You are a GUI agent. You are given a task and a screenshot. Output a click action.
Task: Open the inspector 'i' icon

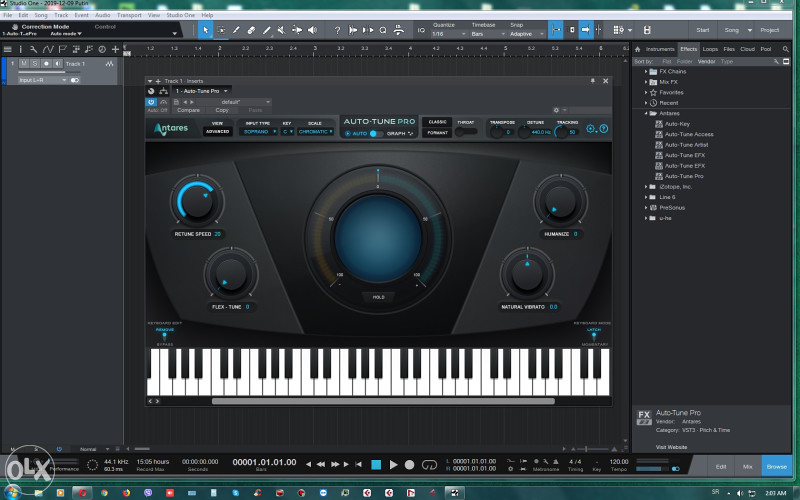pos(20,49)
